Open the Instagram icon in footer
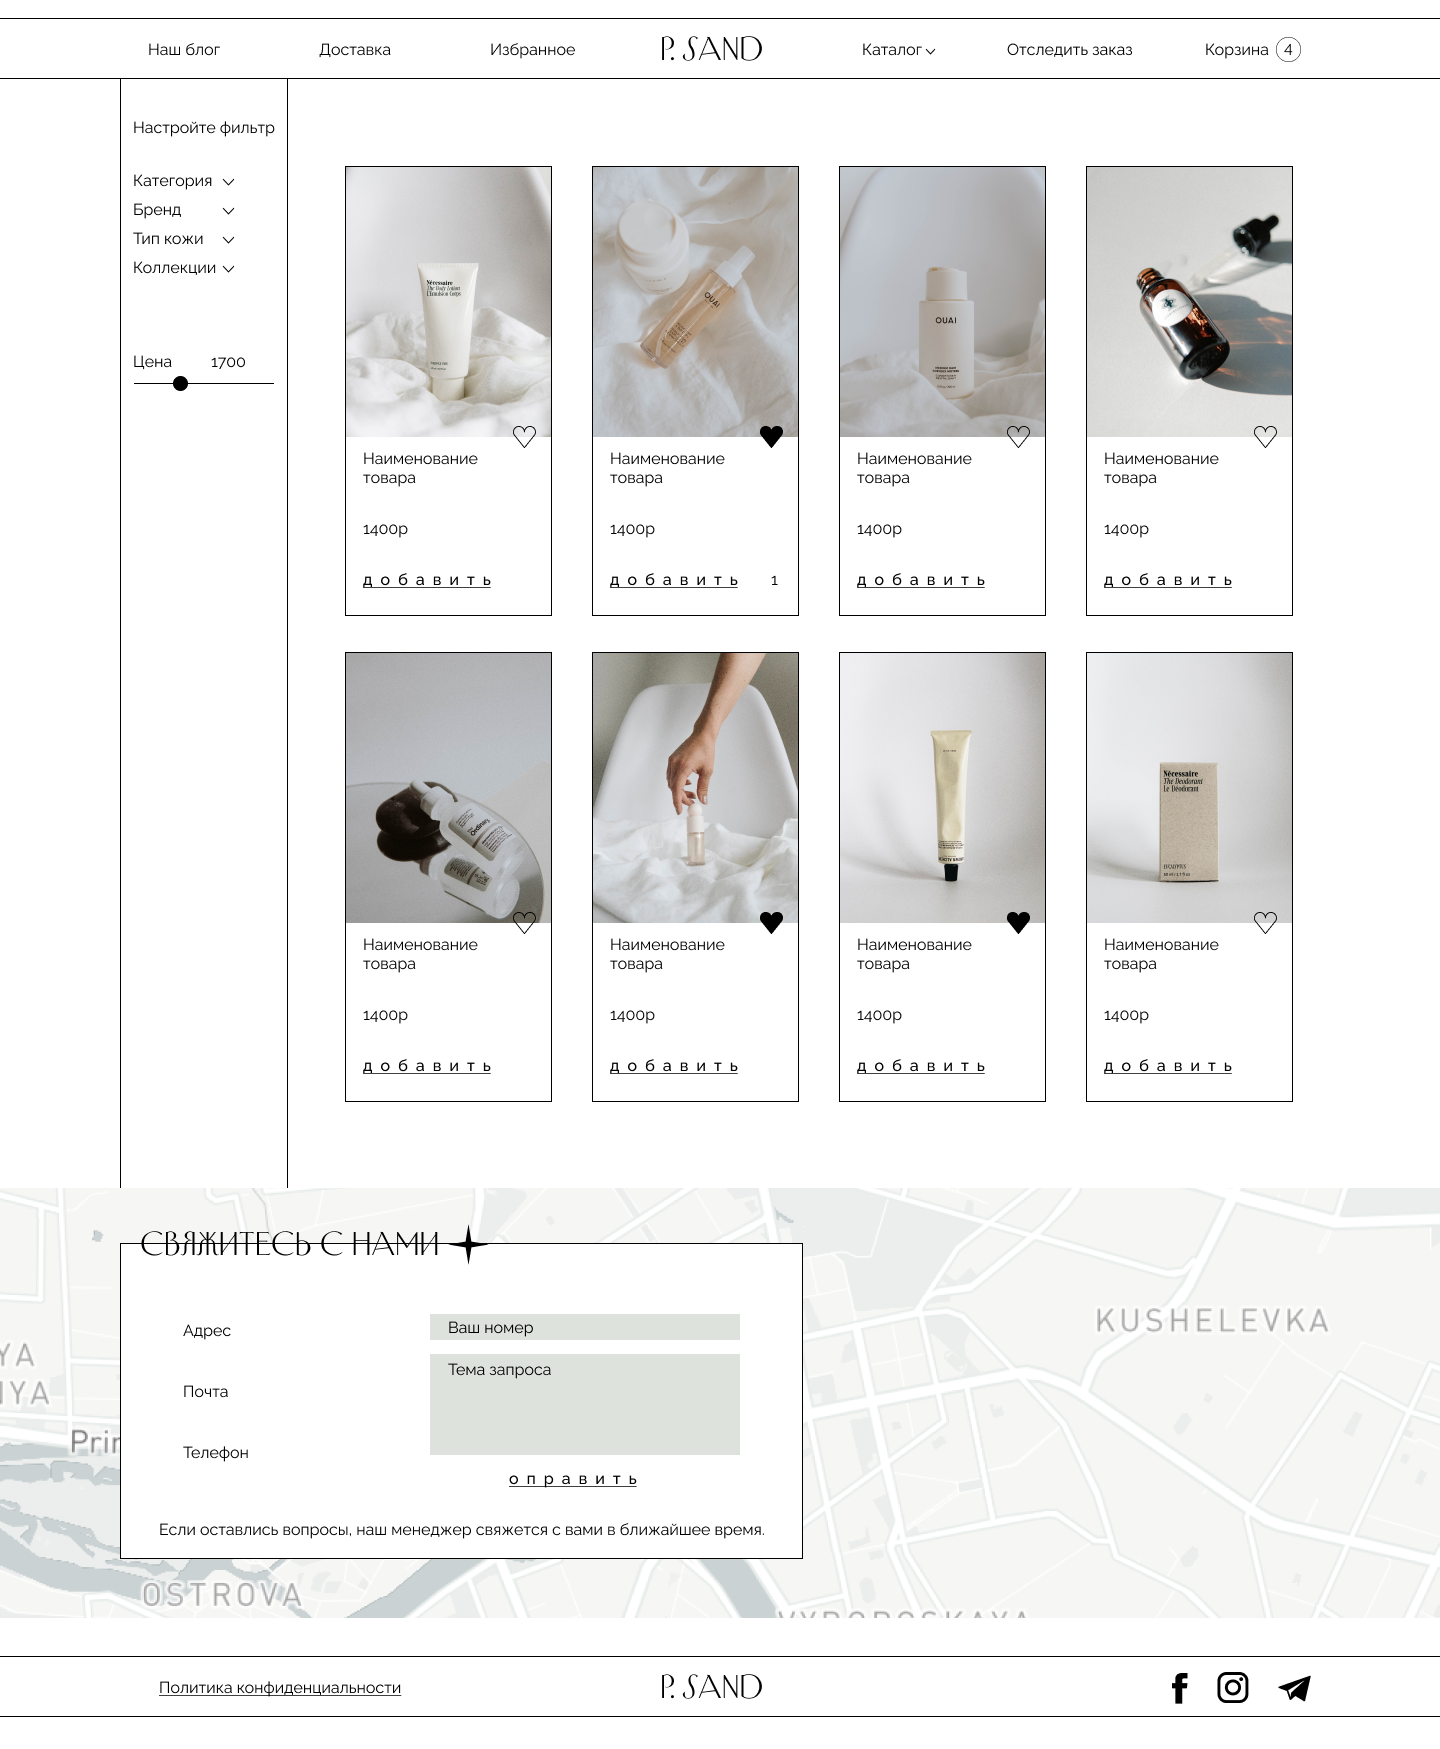The width and height of the screenshot is (1440, 1749). pyautogui.click(x=1233, y=1688)
